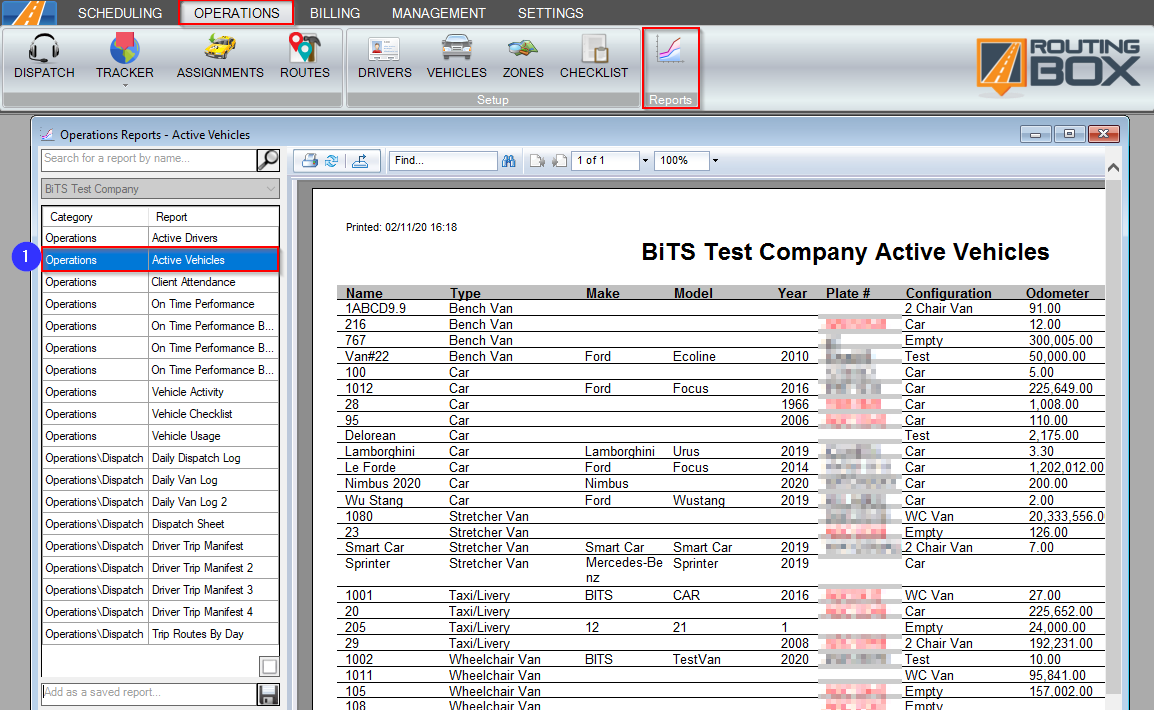The image size is (1154, 710).
Task: Click the 'Van#22' vehicle name
Action: (x=367, y=356)
